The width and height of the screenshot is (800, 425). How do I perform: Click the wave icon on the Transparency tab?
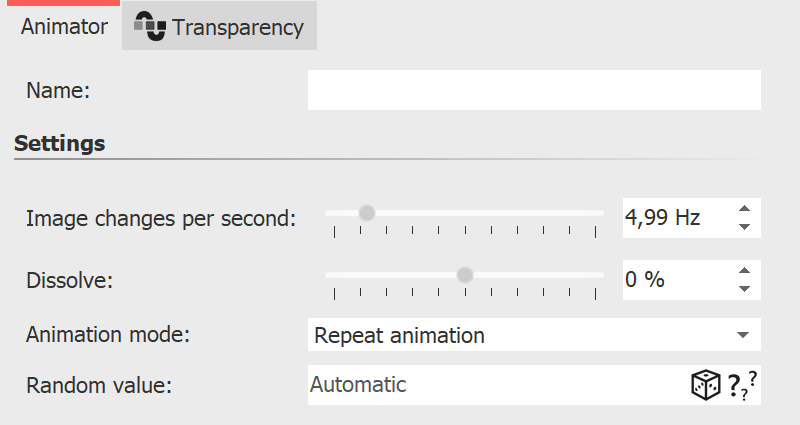(149, 28)
